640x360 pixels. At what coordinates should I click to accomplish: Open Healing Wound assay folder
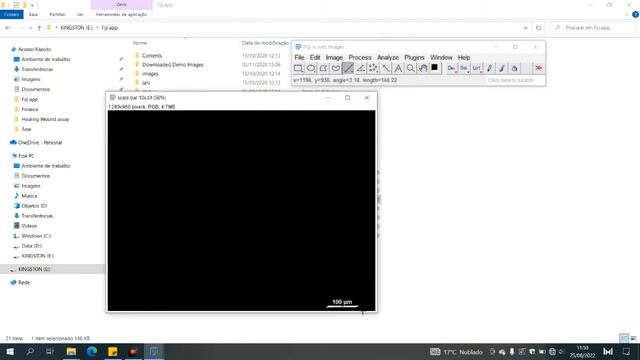45,119
